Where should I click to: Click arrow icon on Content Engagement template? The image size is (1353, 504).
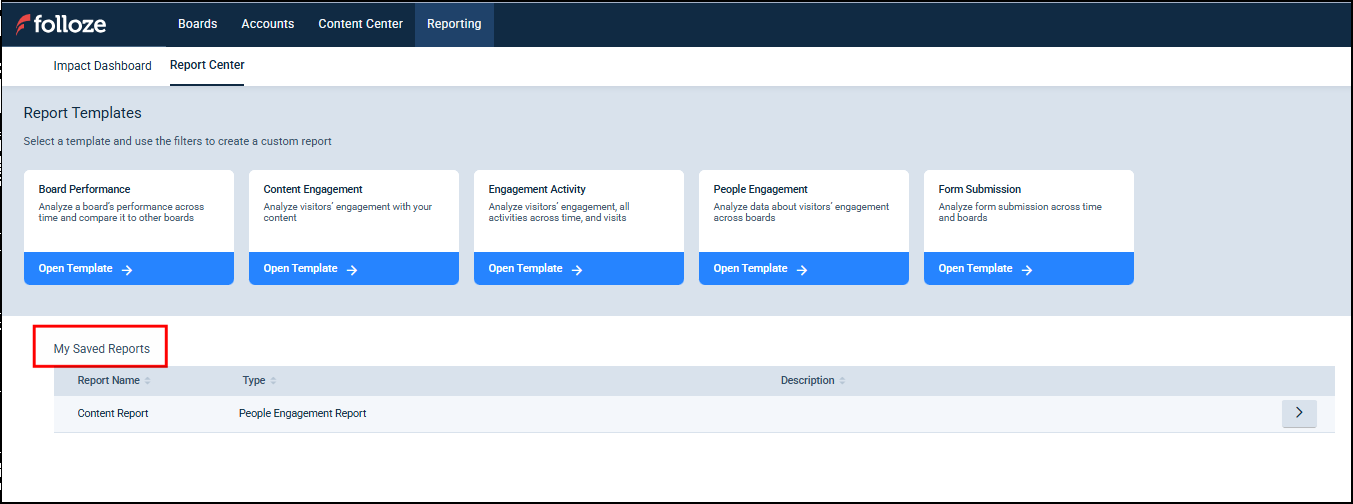pos(352,269)
